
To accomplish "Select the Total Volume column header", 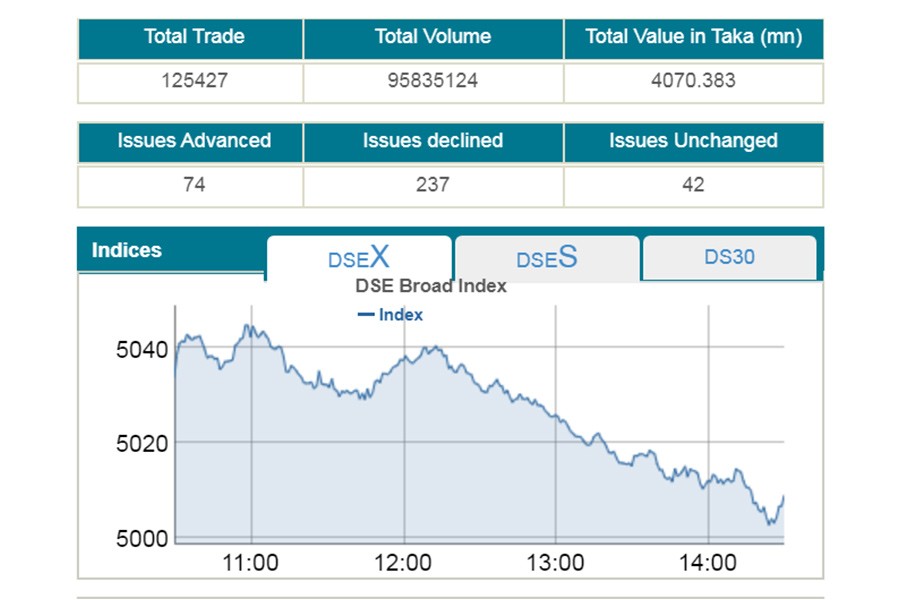I will 433,37.
